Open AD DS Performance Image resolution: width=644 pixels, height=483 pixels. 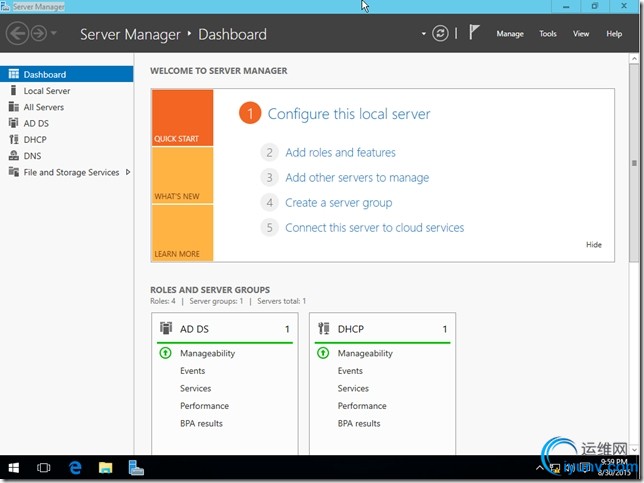204,406
